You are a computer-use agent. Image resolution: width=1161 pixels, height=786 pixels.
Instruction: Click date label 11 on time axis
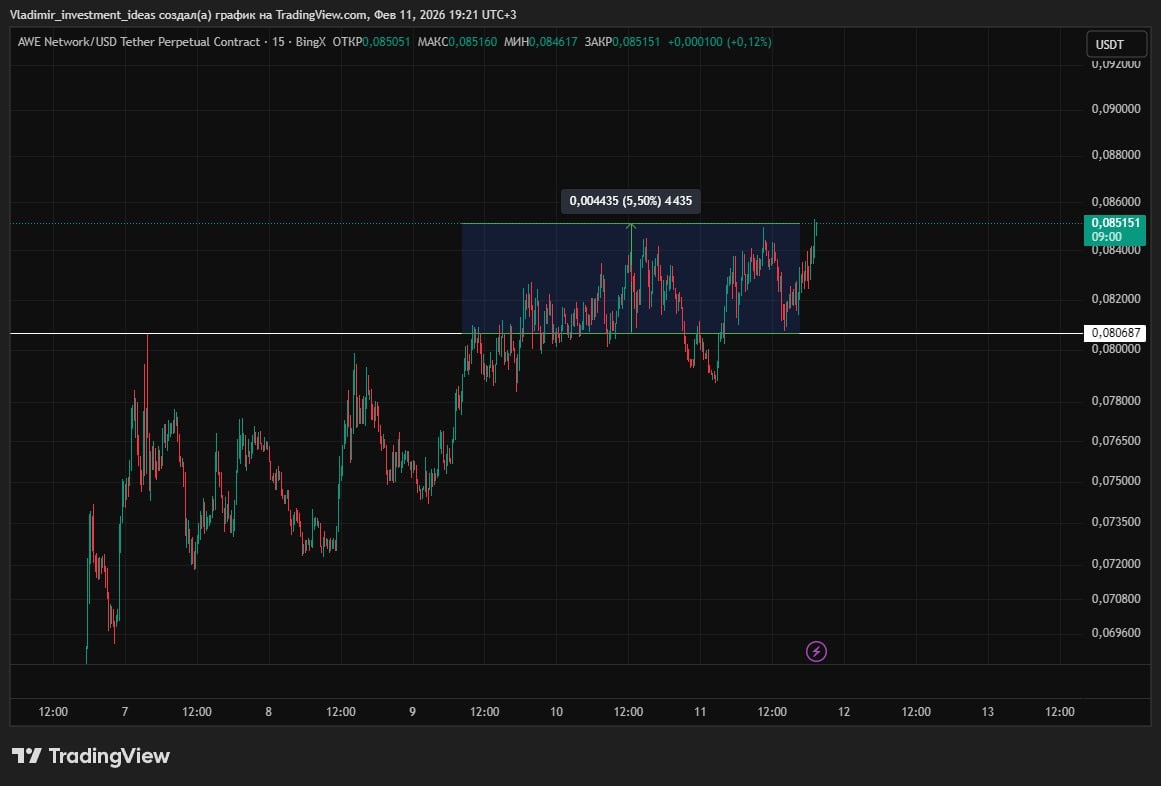[x=700, y=712]
